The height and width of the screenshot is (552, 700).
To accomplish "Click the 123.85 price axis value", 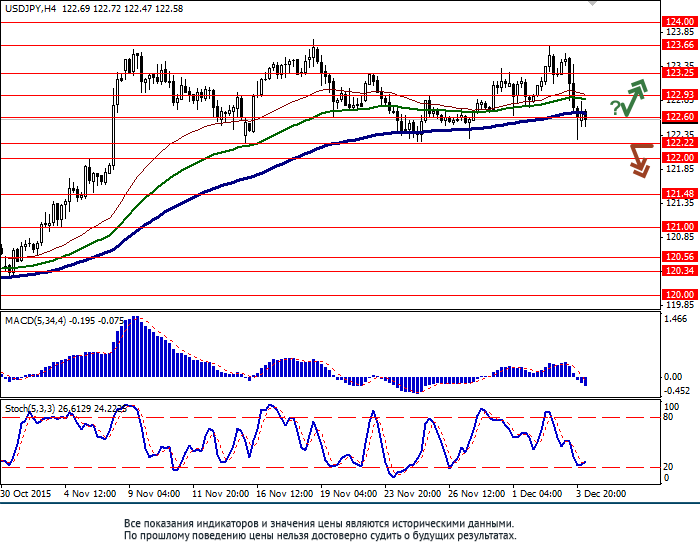I will coord(680,32).
